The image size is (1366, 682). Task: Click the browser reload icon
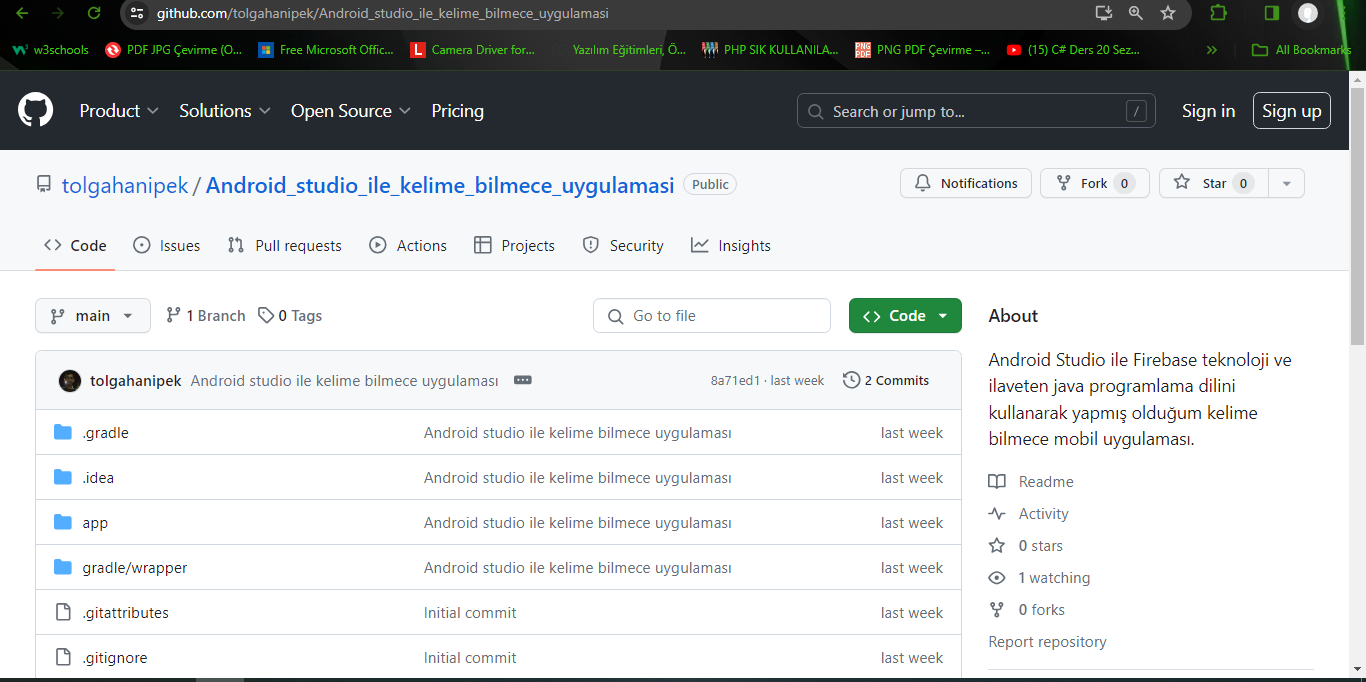pyautogui.click(x=94, y=13)
